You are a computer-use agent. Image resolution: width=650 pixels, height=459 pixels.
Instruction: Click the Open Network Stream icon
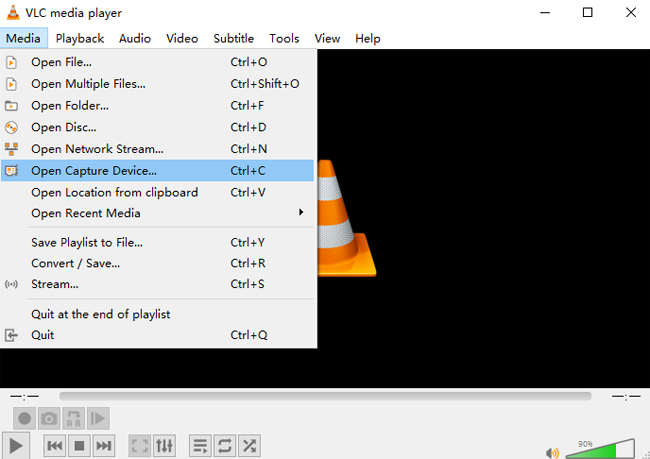click(x=11, y=149)
